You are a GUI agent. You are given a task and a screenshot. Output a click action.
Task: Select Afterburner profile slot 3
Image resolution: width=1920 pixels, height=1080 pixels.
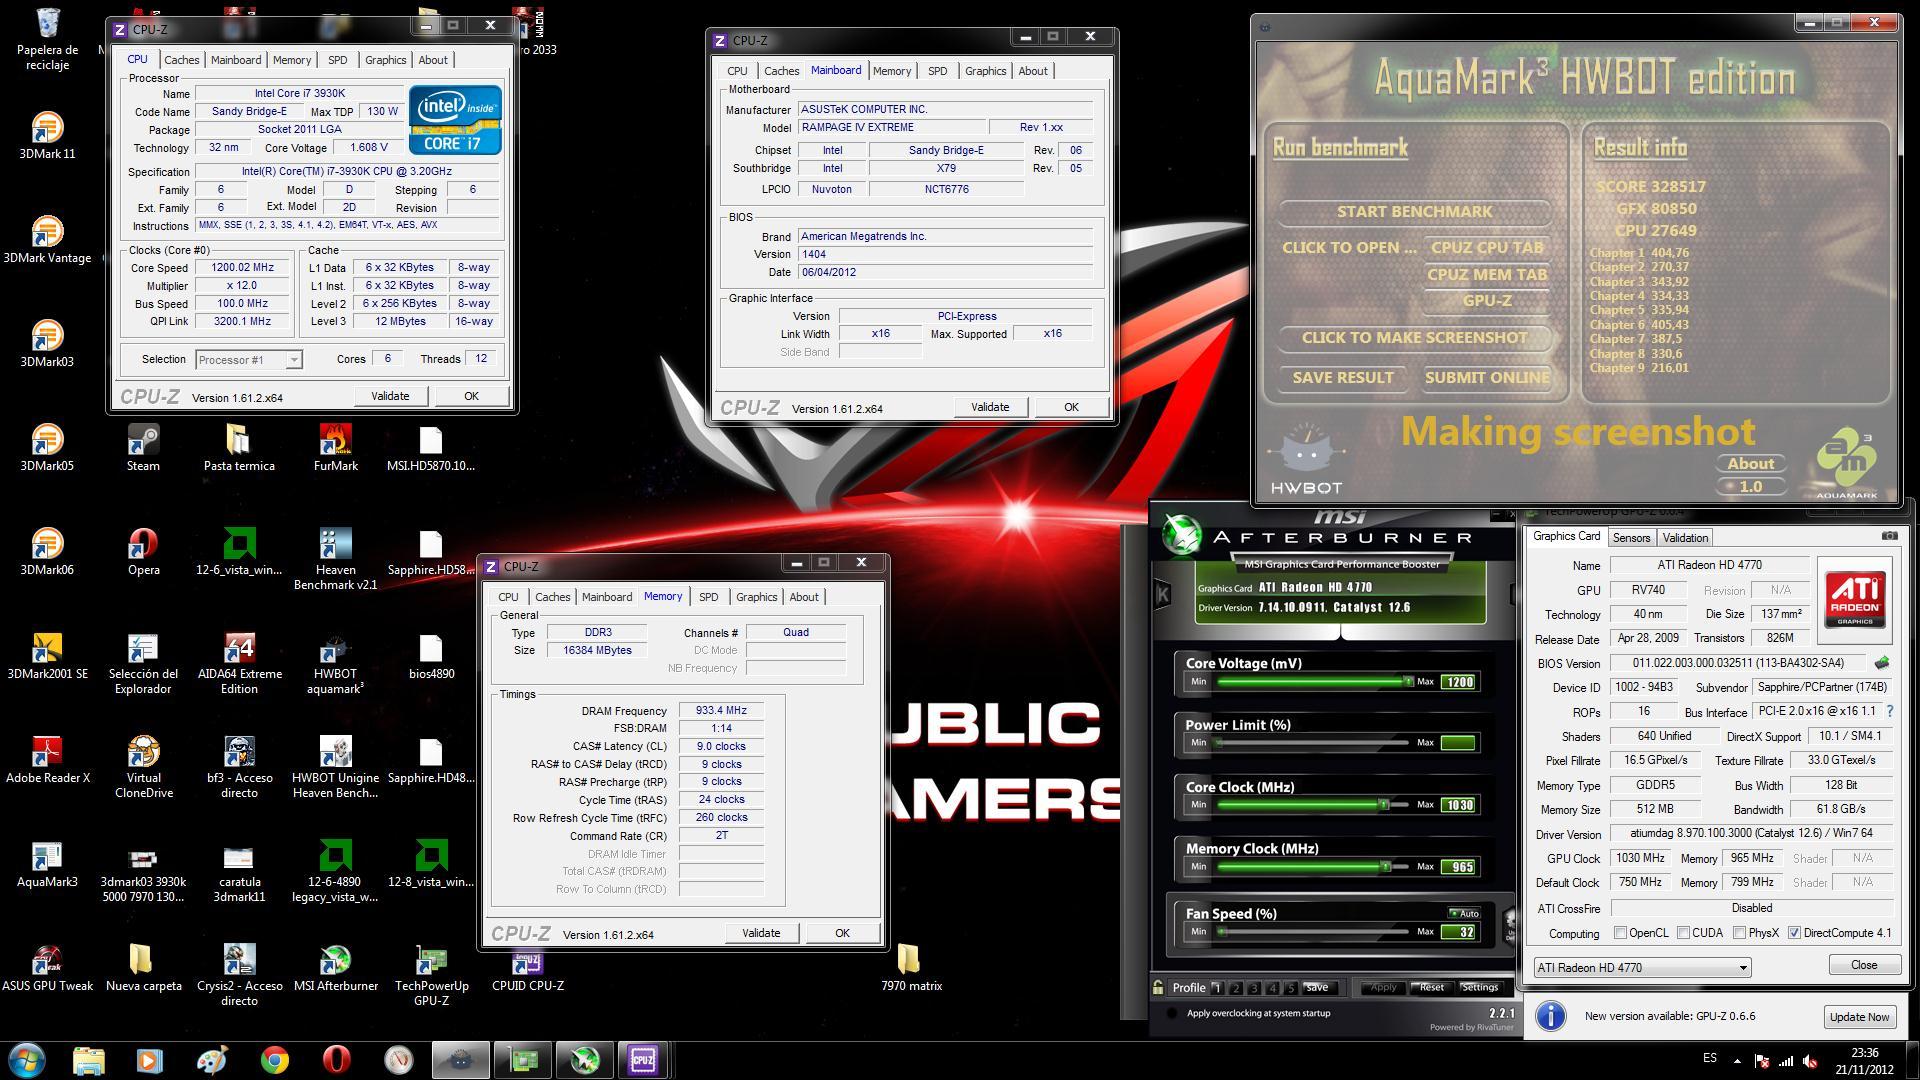point(1254,988)
